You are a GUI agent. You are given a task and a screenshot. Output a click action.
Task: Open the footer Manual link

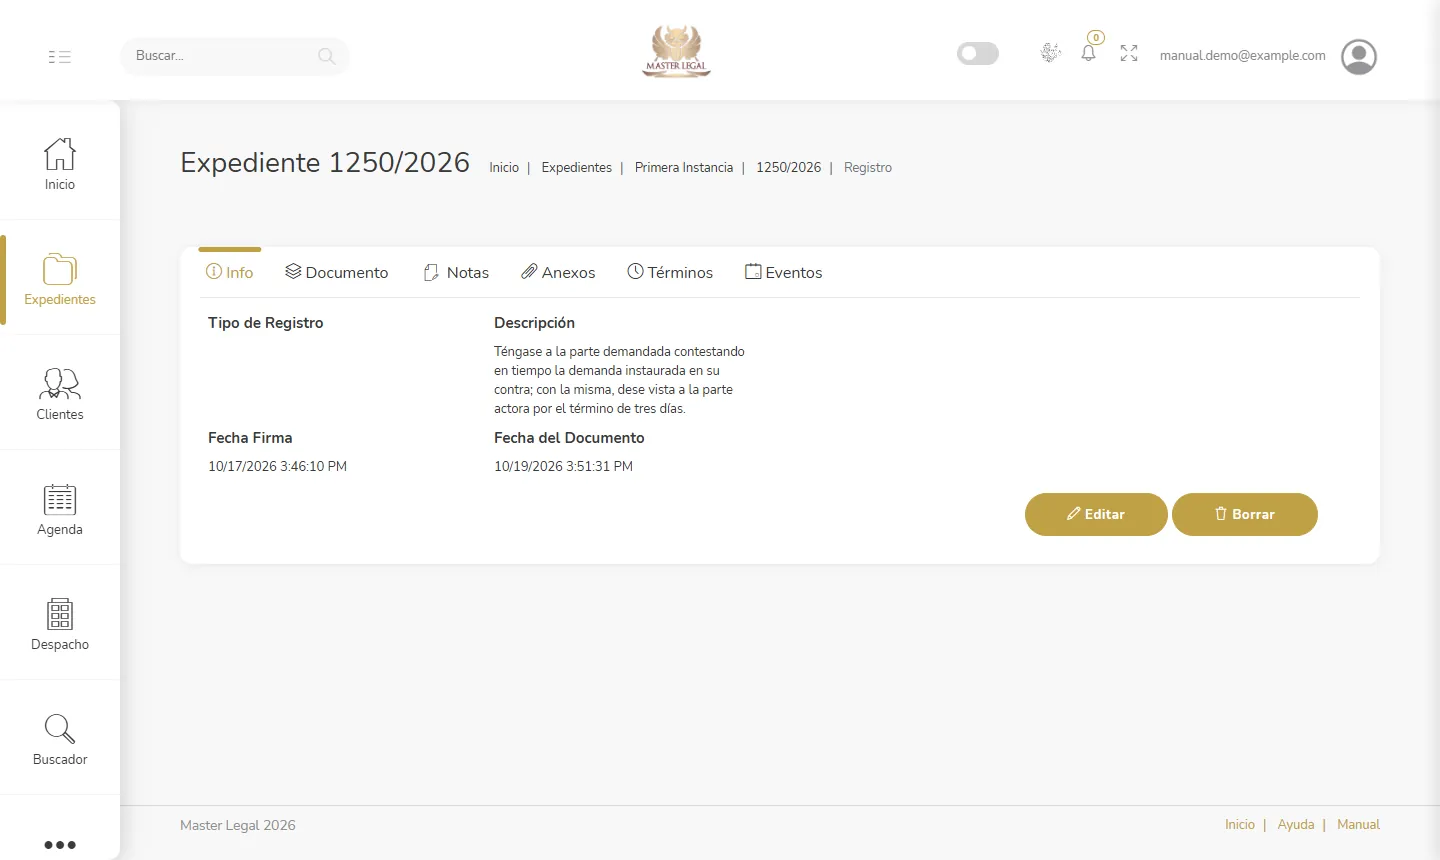(x=1358, y=825)
